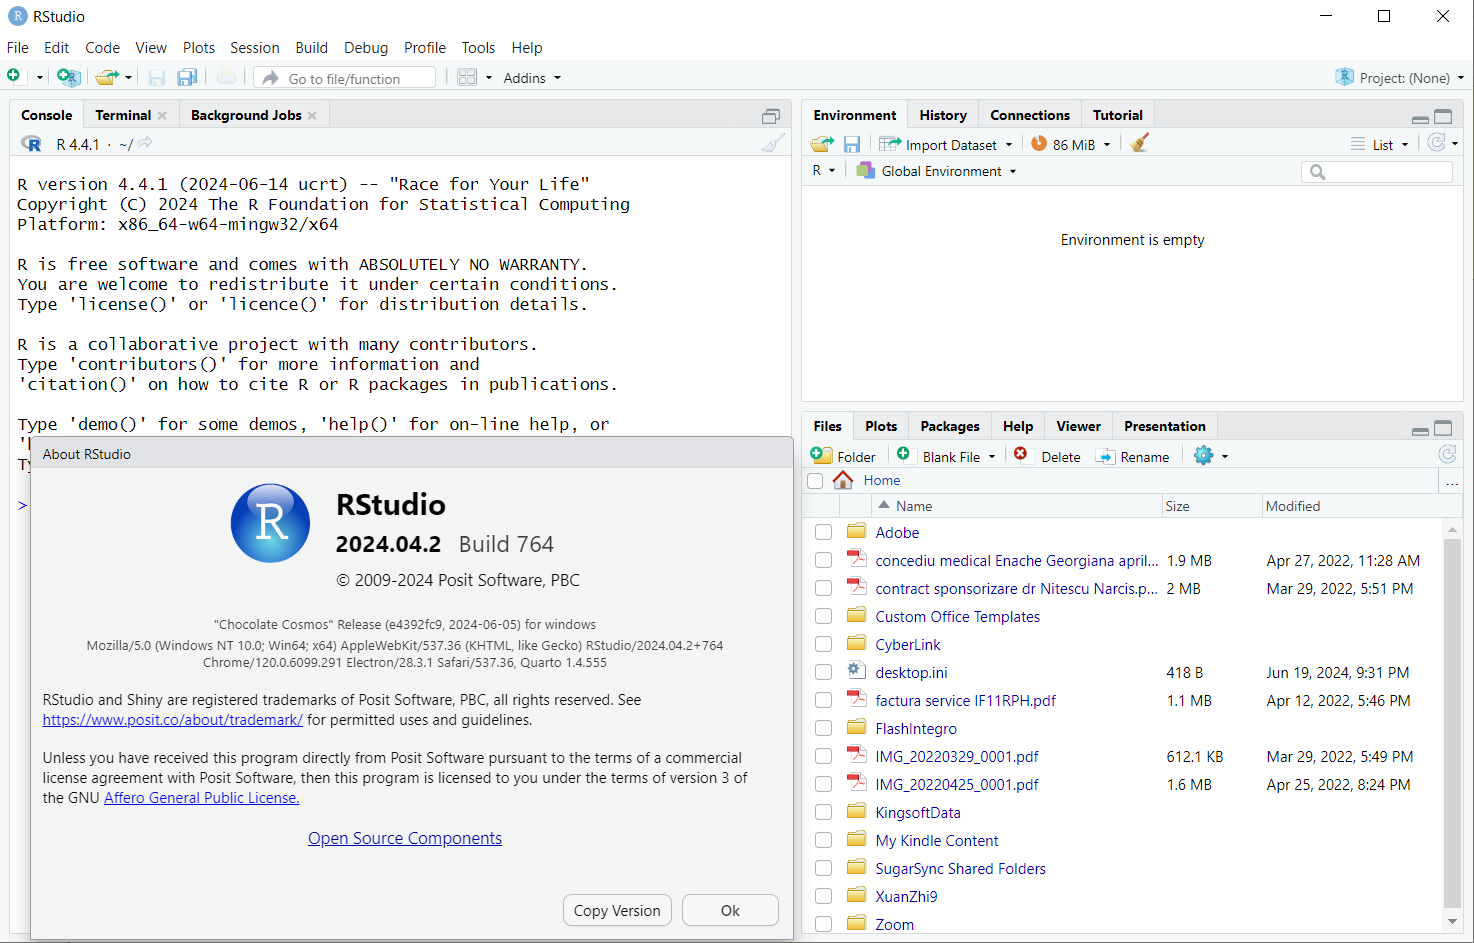
Task: Select the KingsoftData checkbox
Action: (823, 812)
